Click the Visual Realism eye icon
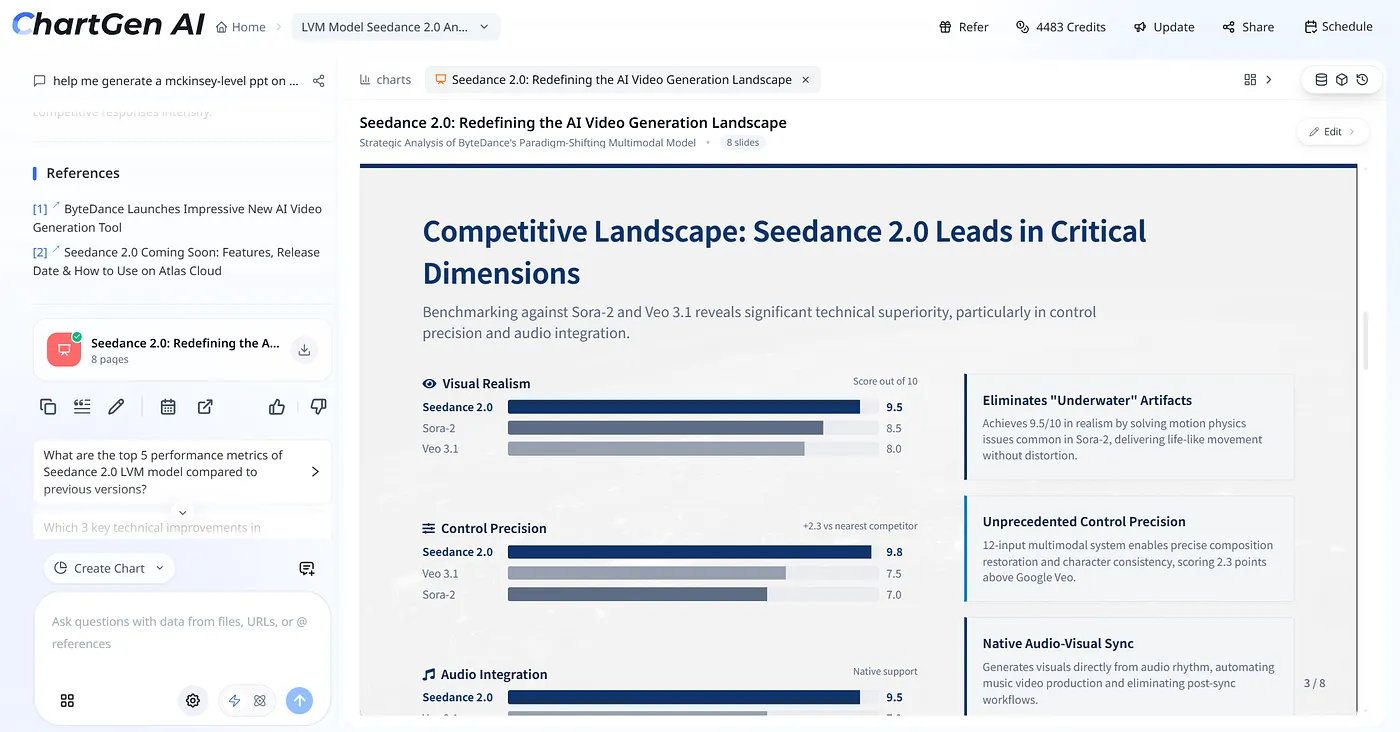Screen dimensions: 1400x732 click(x=430, y=384)
